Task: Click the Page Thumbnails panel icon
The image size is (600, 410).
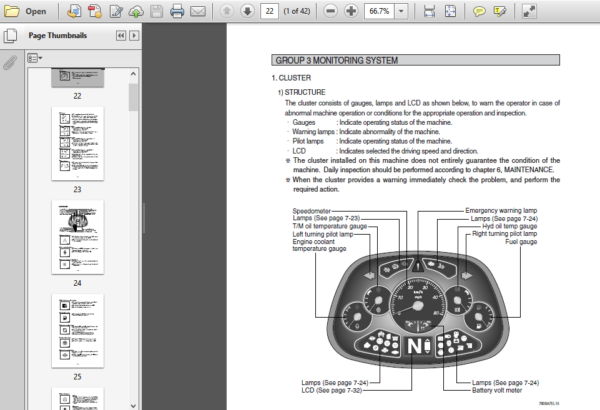Action: [10, 36]
